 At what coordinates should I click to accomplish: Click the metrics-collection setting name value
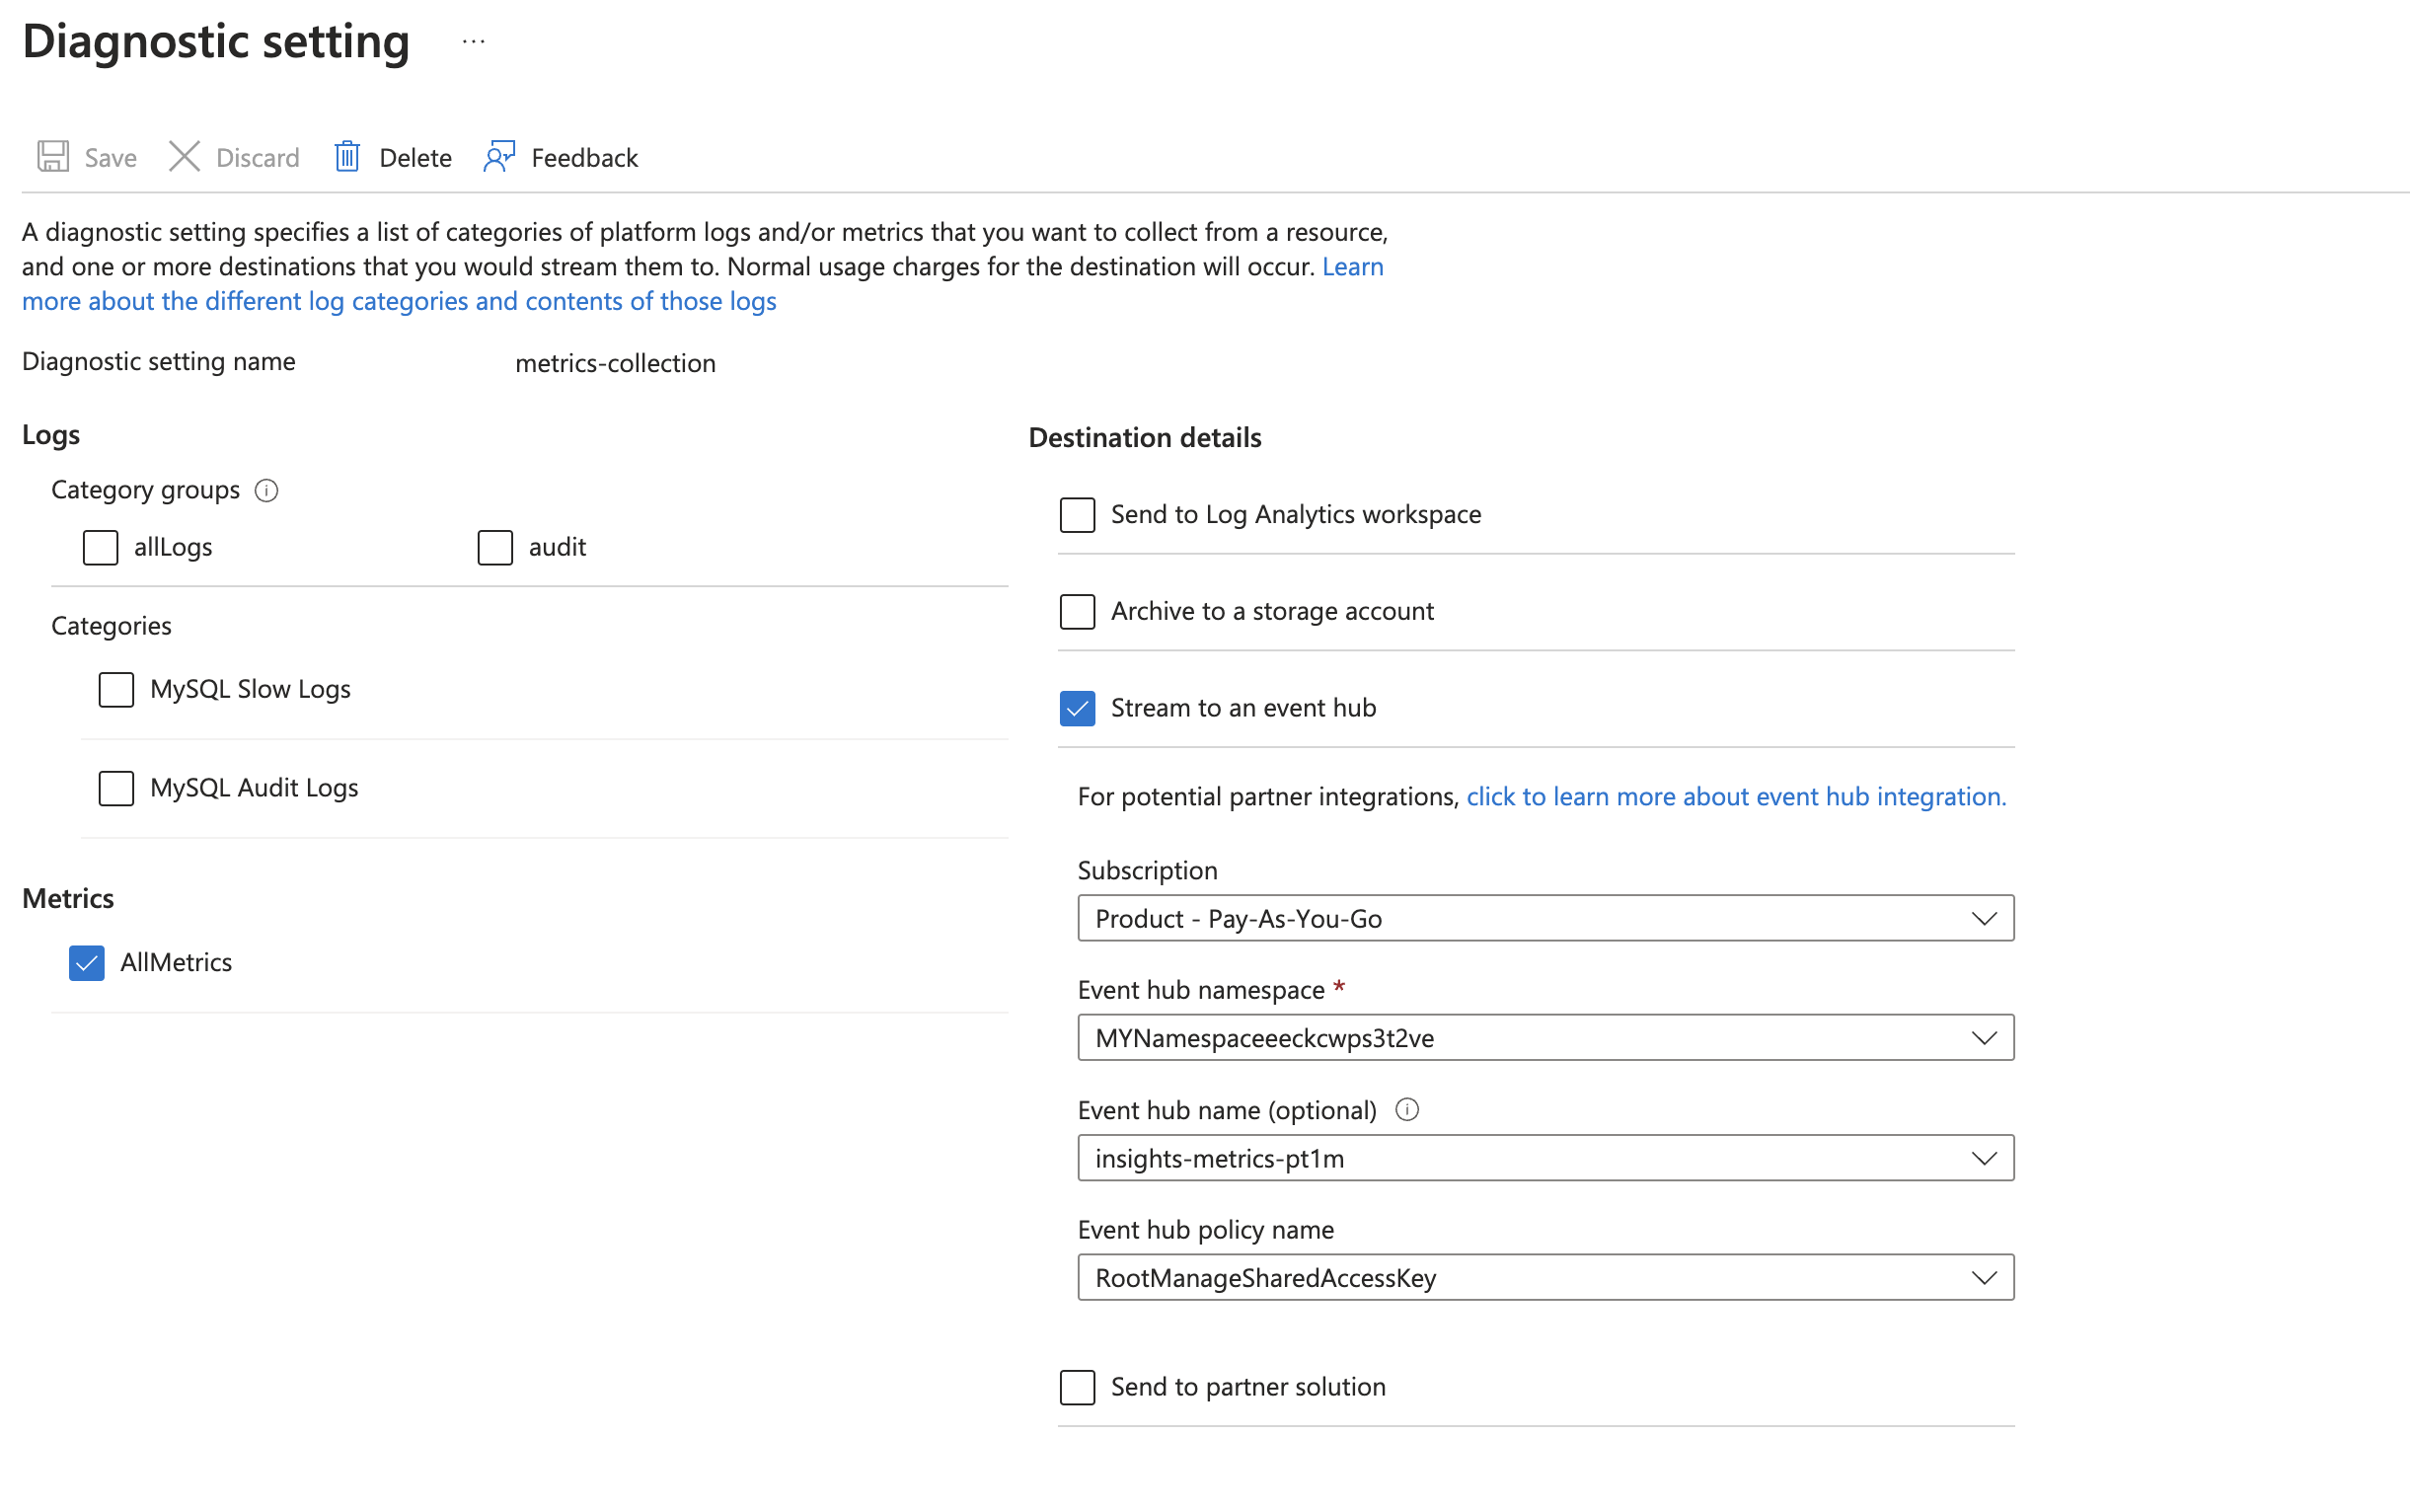pos(615,363)
